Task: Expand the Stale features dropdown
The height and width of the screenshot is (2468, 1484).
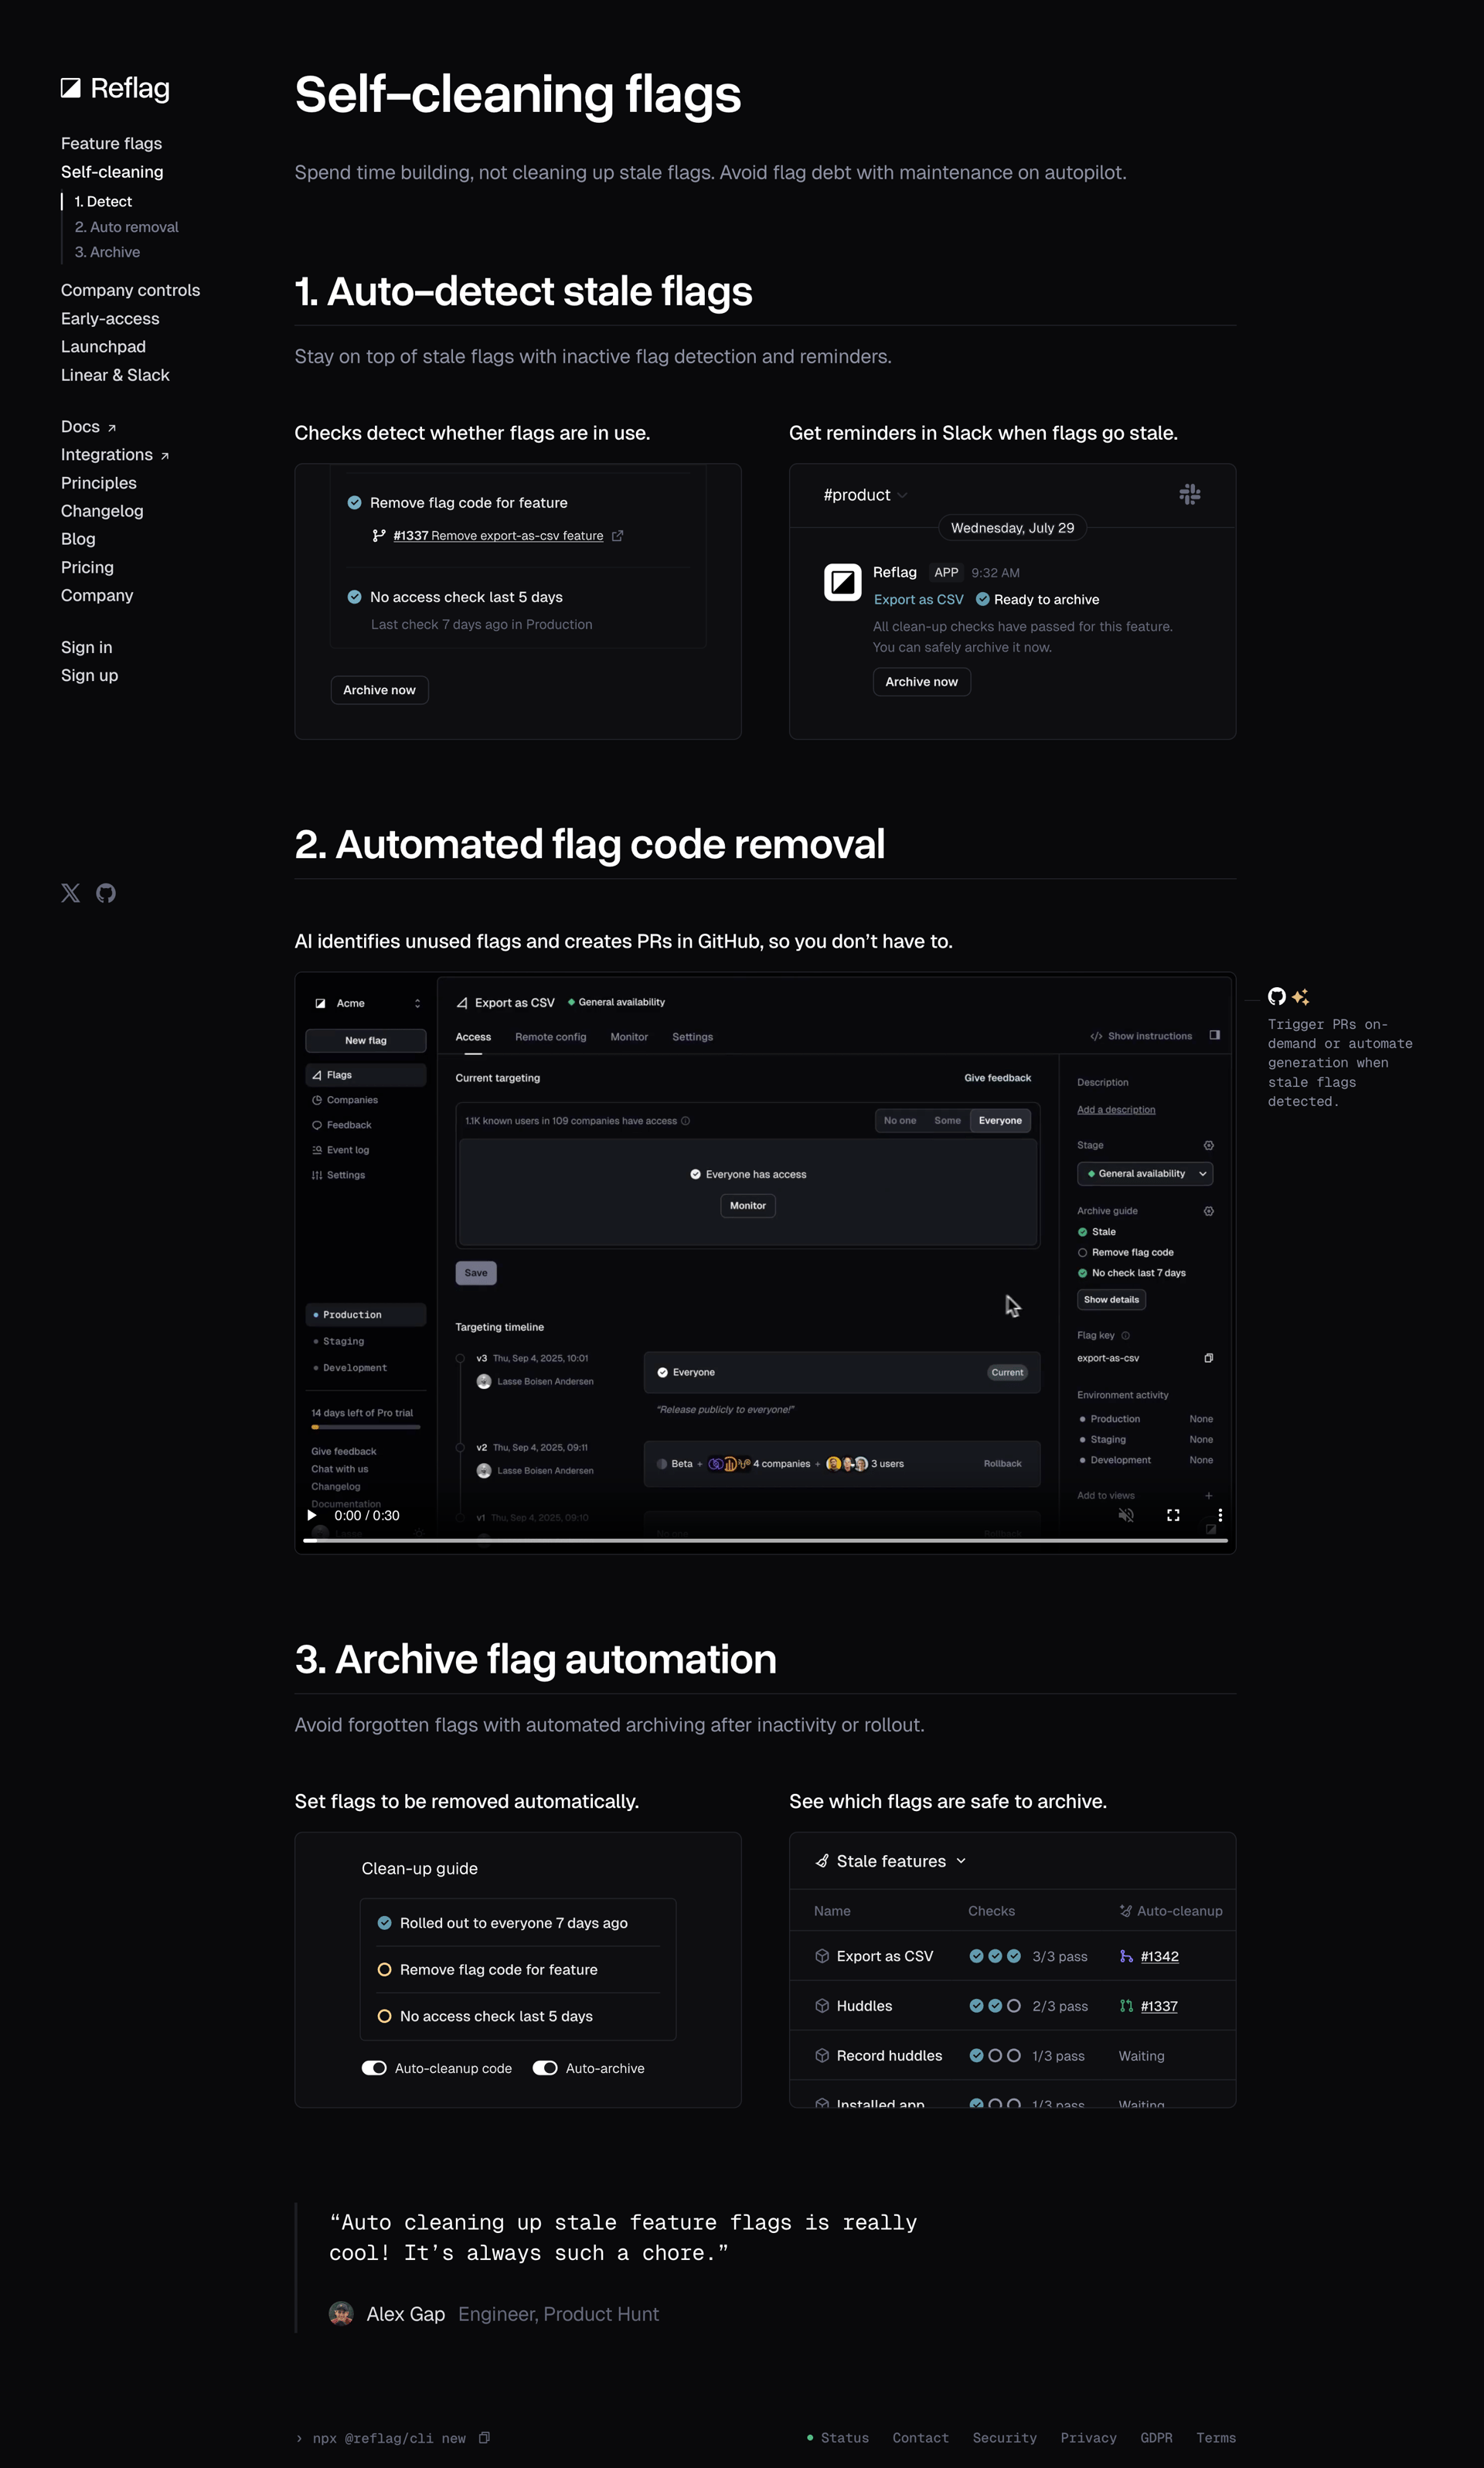Action: (x=961, y=1861)
